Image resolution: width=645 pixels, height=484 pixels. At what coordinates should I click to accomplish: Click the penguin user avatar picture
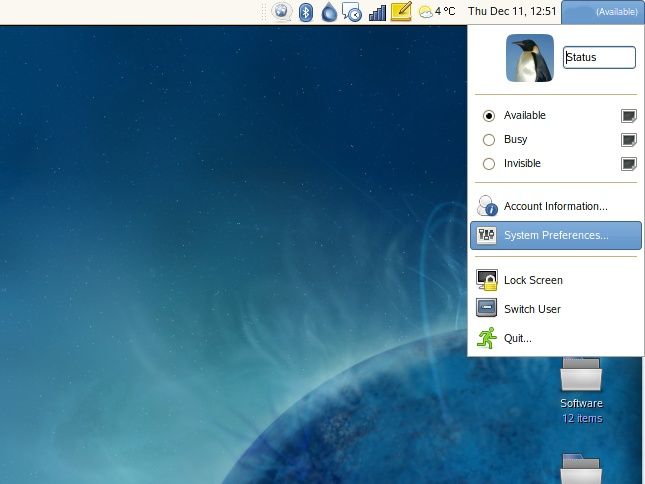pos(530,58)
